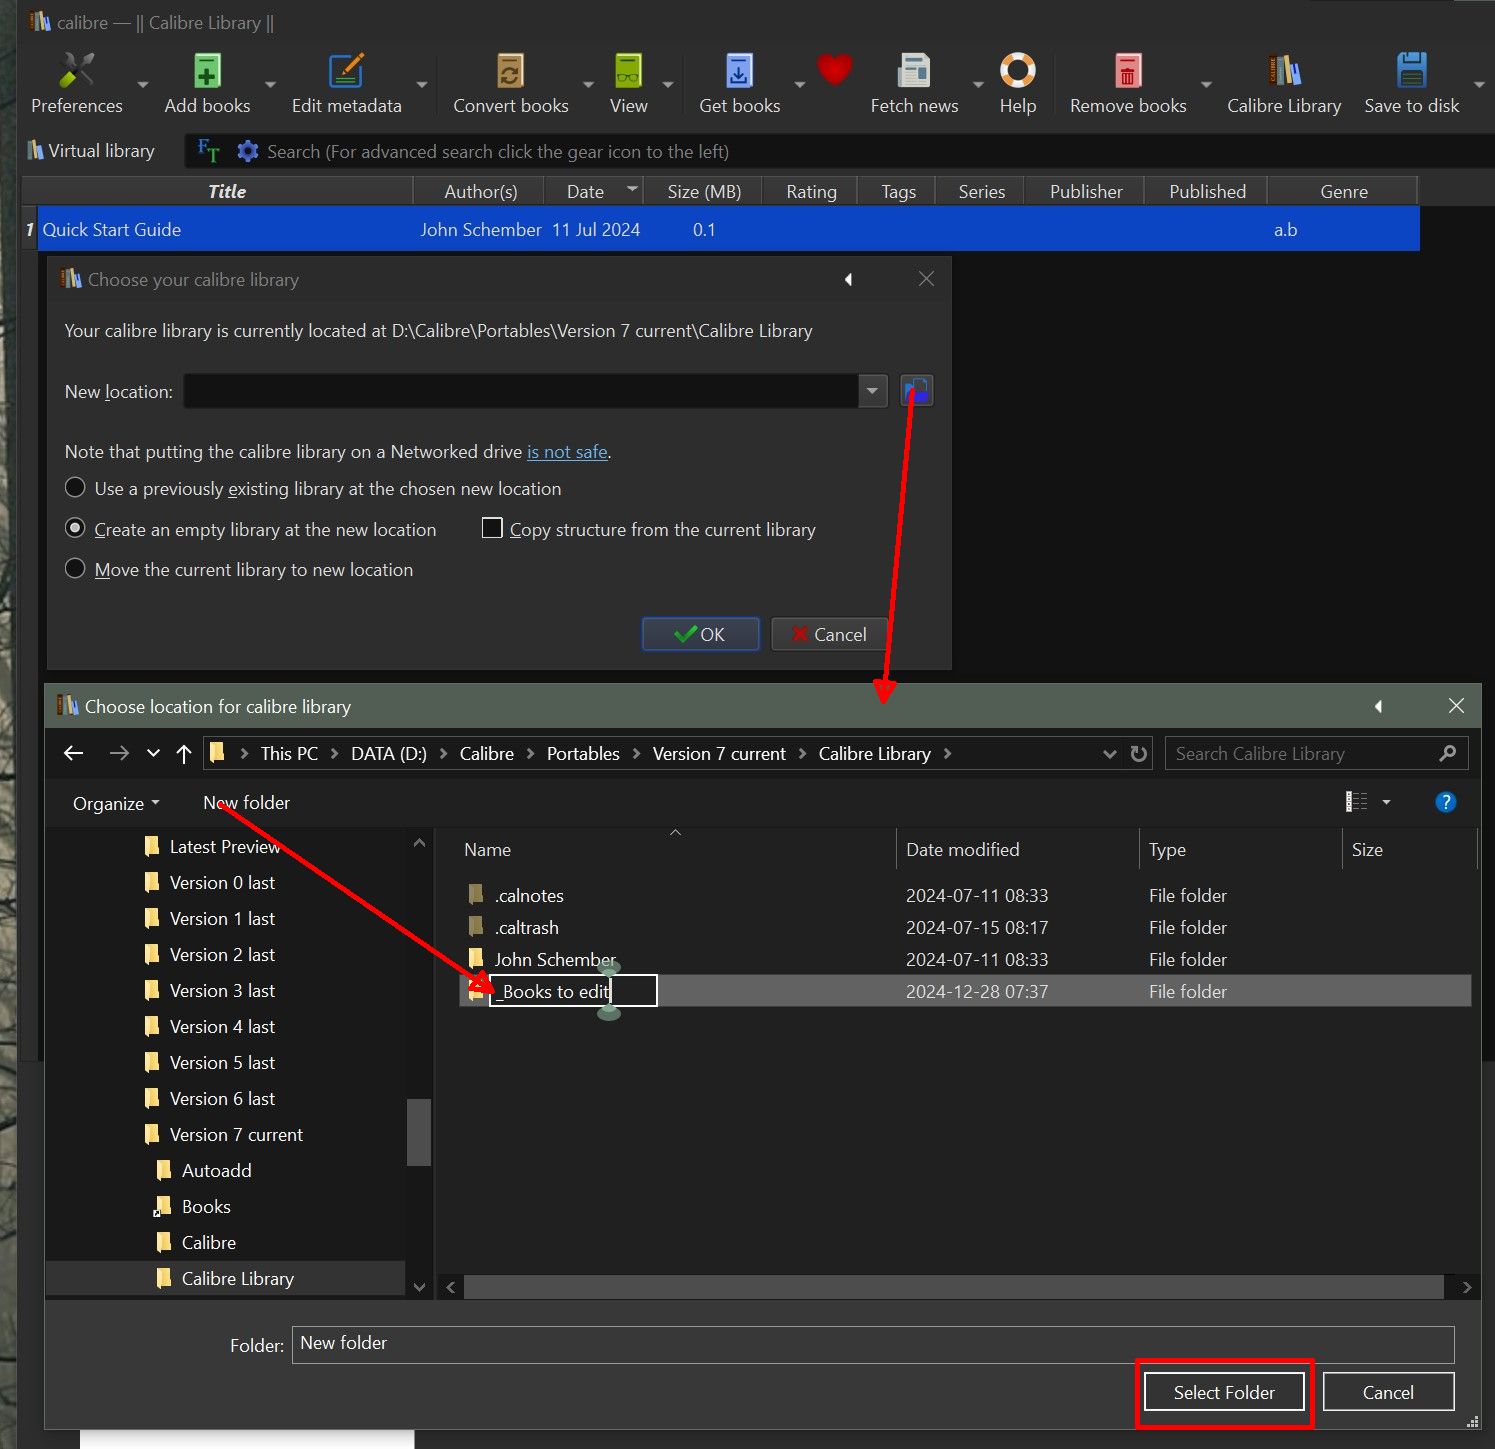Viewport: 1495px width, 1449px height.
Task: Click the Convert books icon
Action: (x=510, y=72)
